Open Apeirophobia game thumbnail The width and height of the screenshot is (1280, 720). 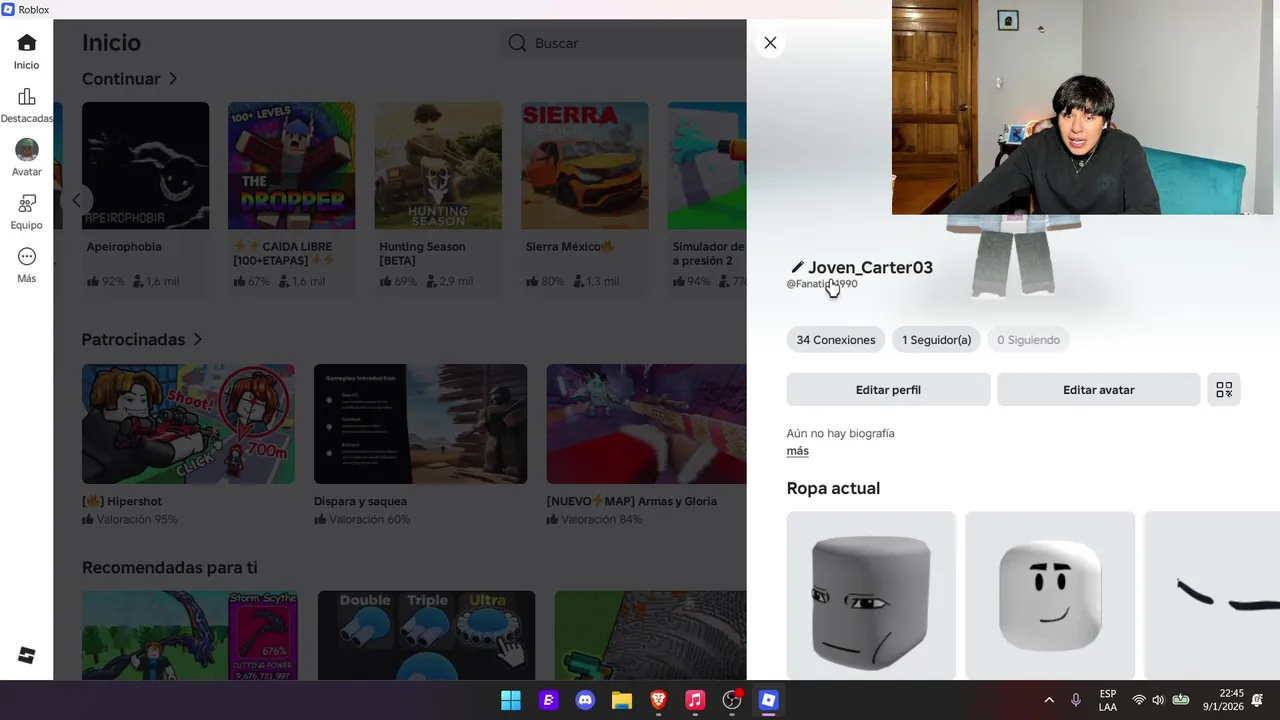145,166
